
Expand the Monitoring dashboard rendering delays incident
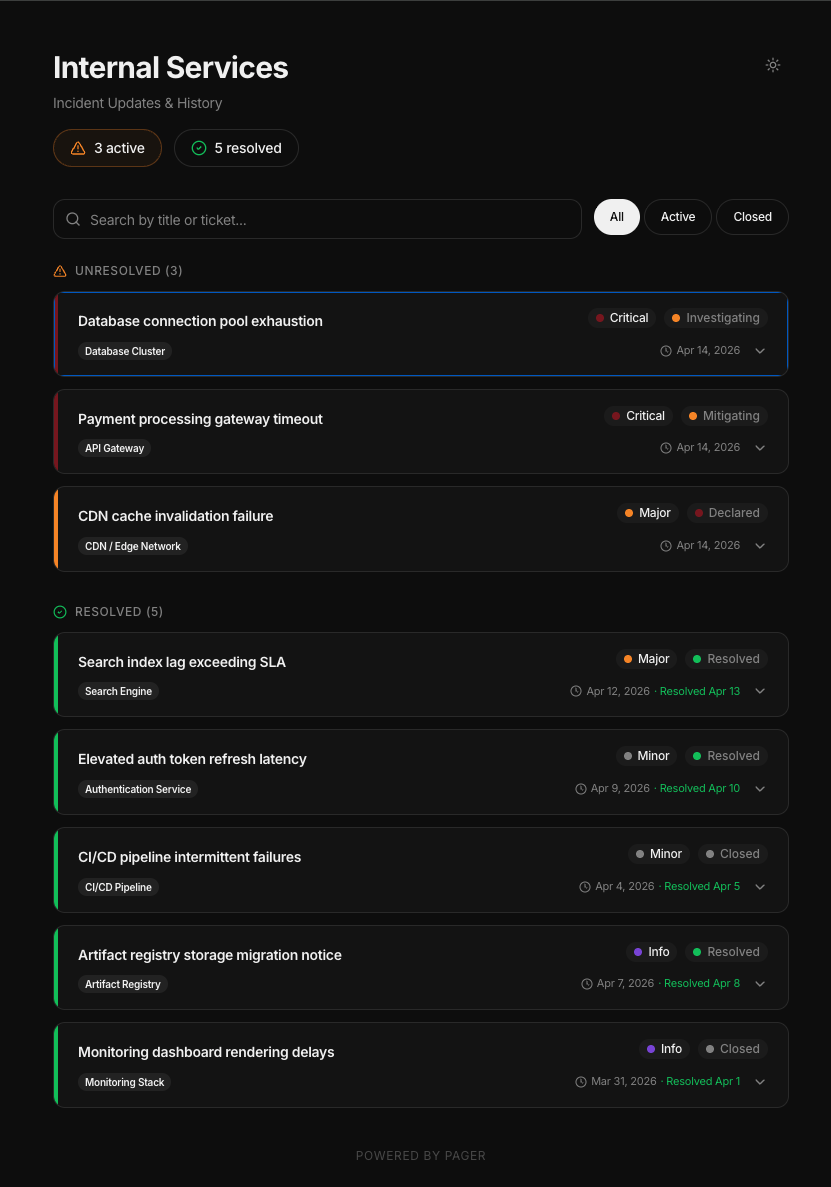click(760, 1081)
